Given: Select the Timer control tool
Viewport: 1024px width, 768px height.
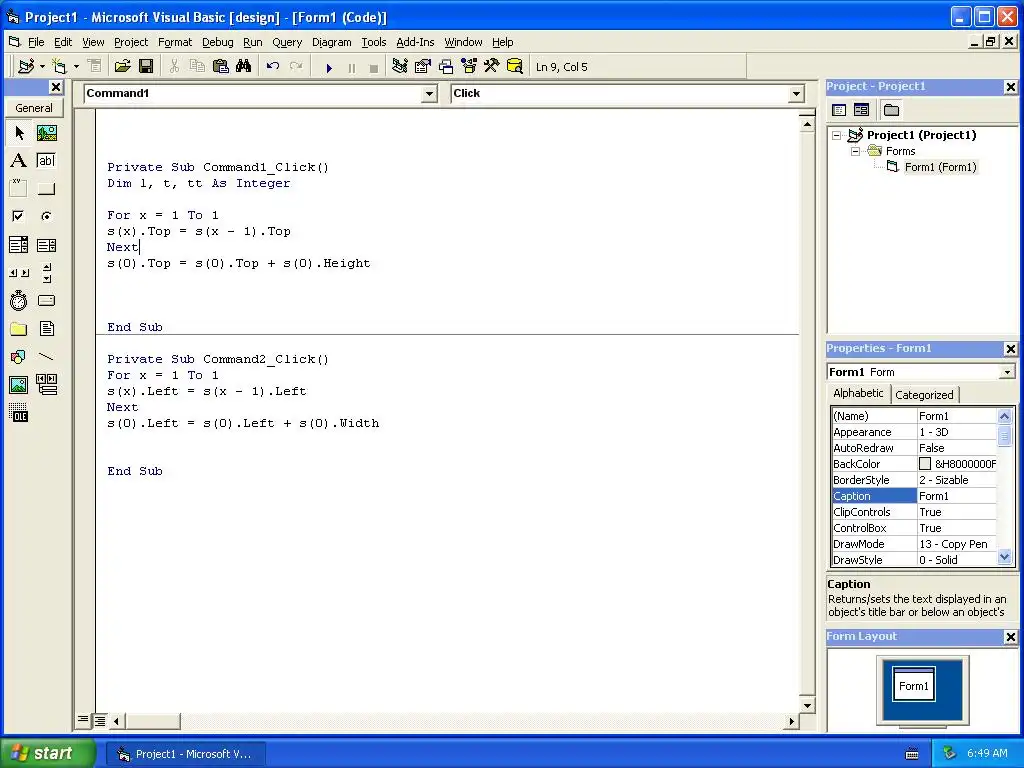Looking at the screenshot, I should (19, 300).
